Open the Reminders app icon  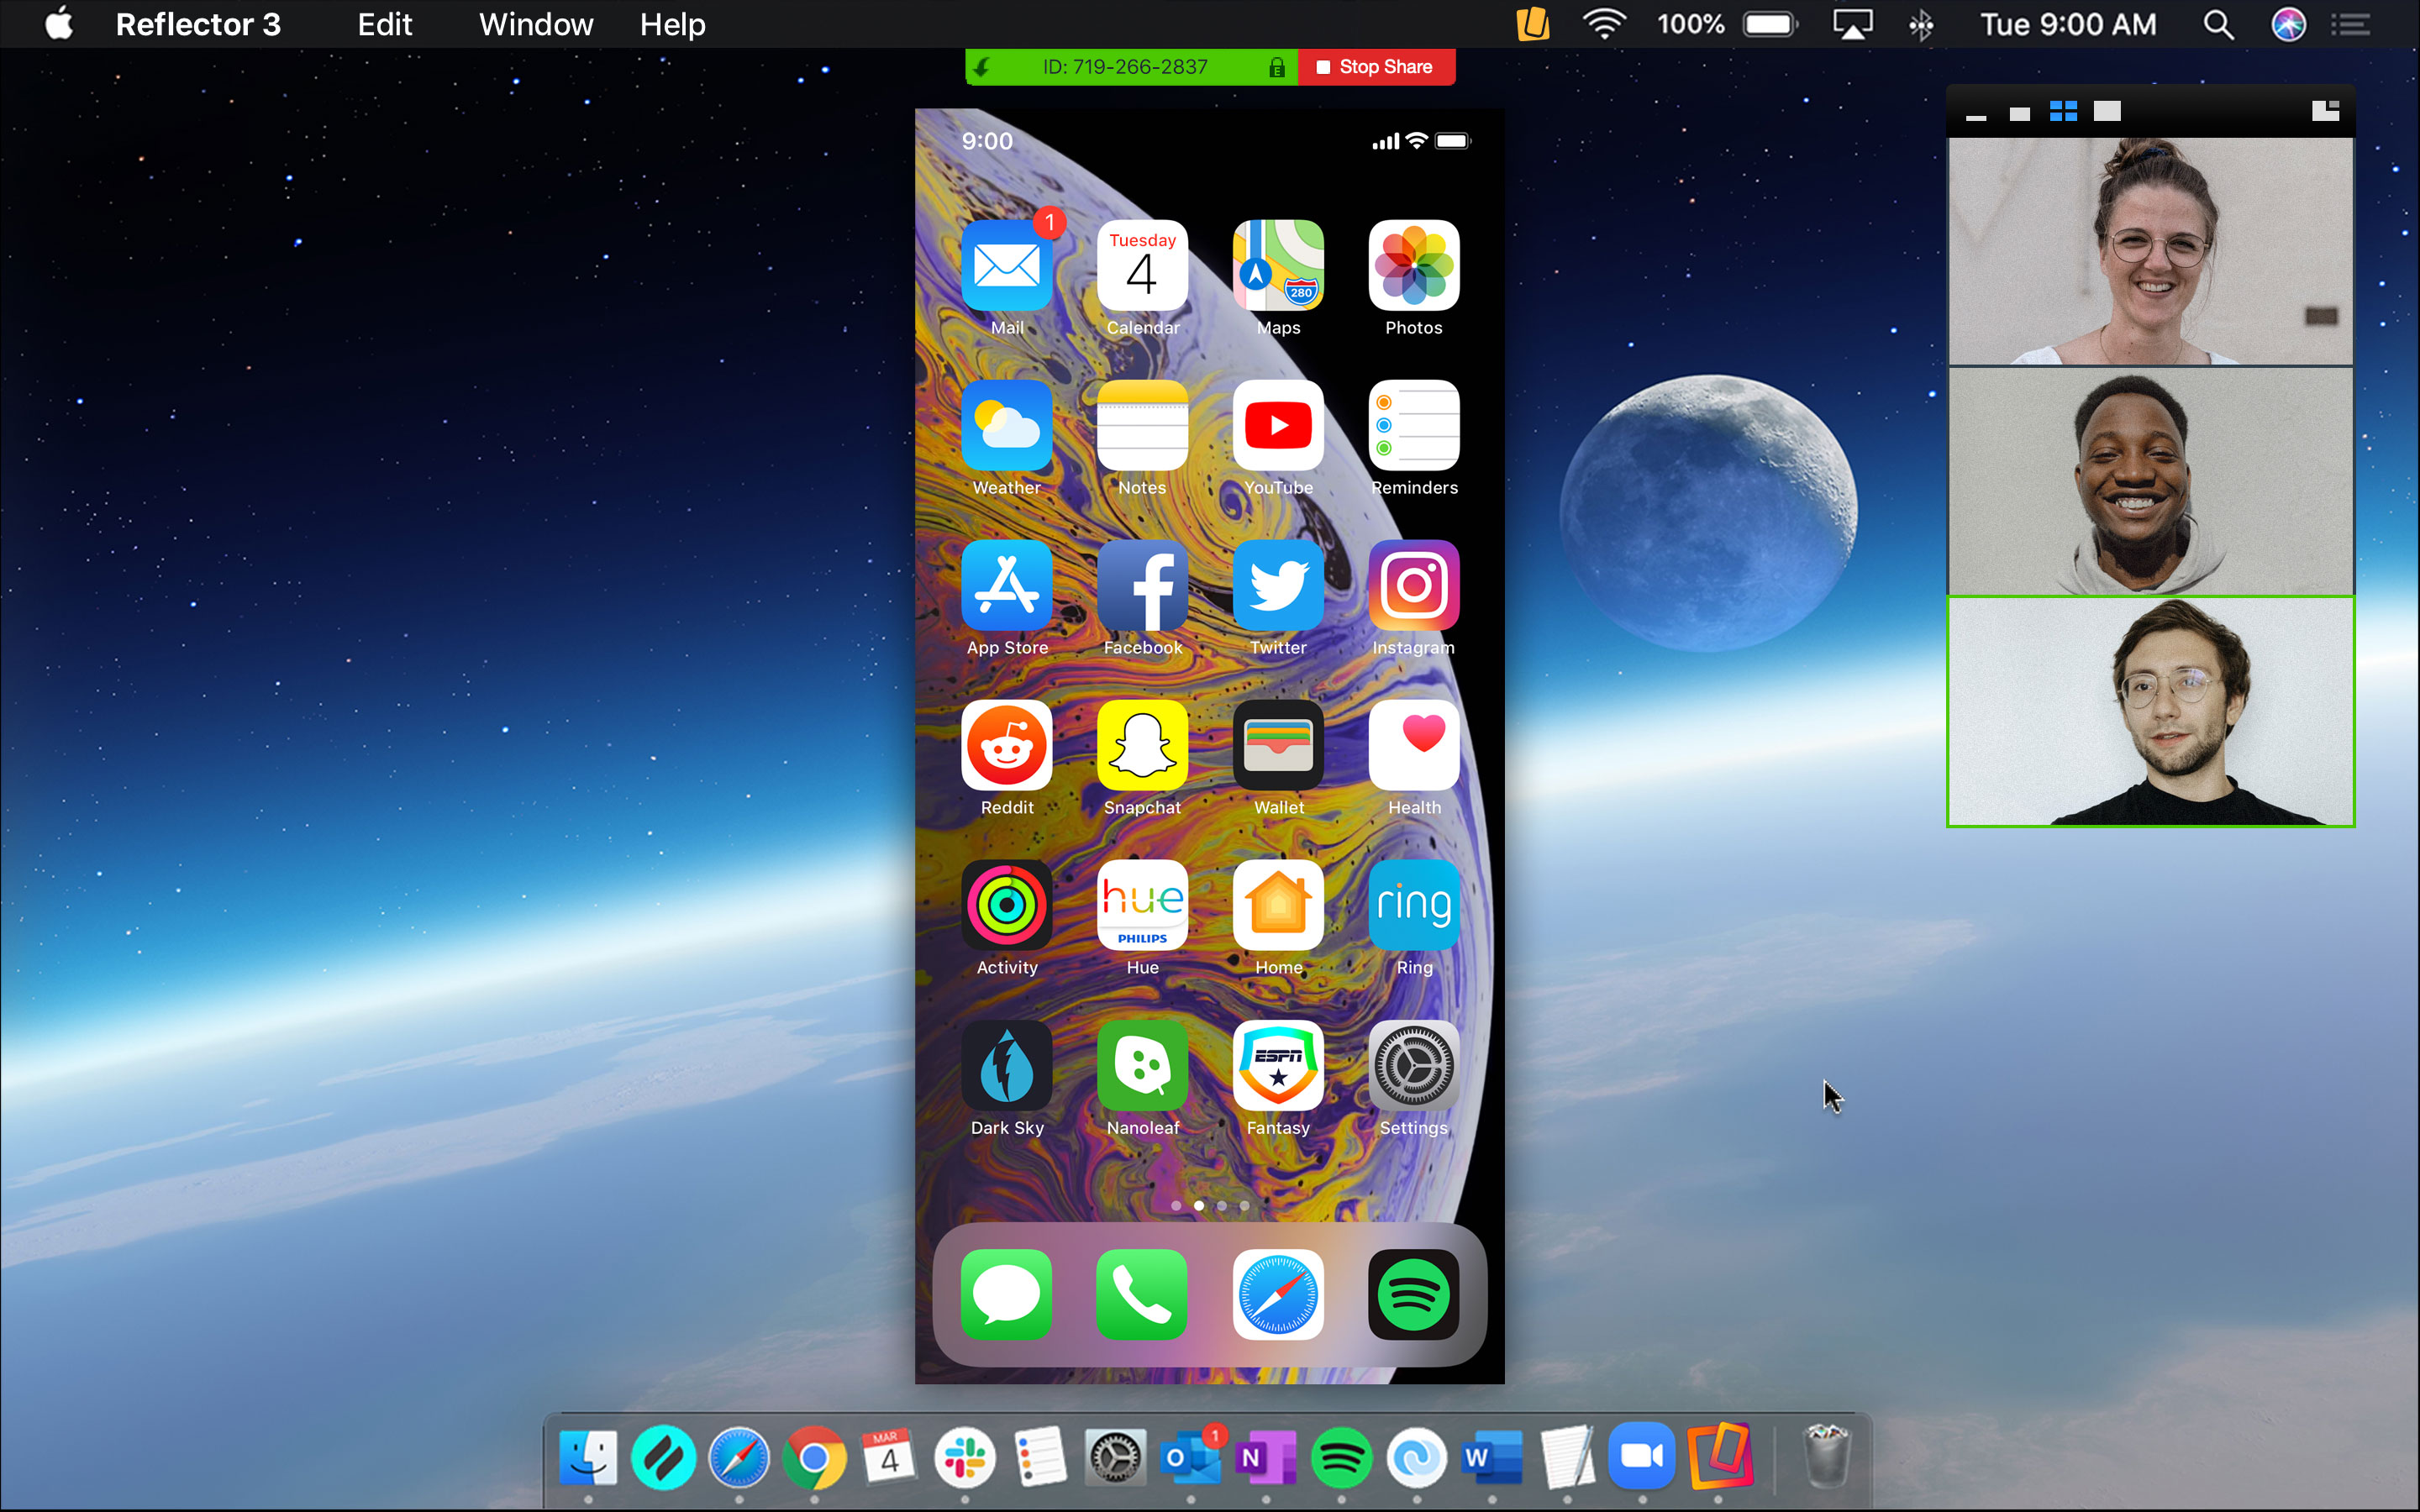tap(1414, 426)
